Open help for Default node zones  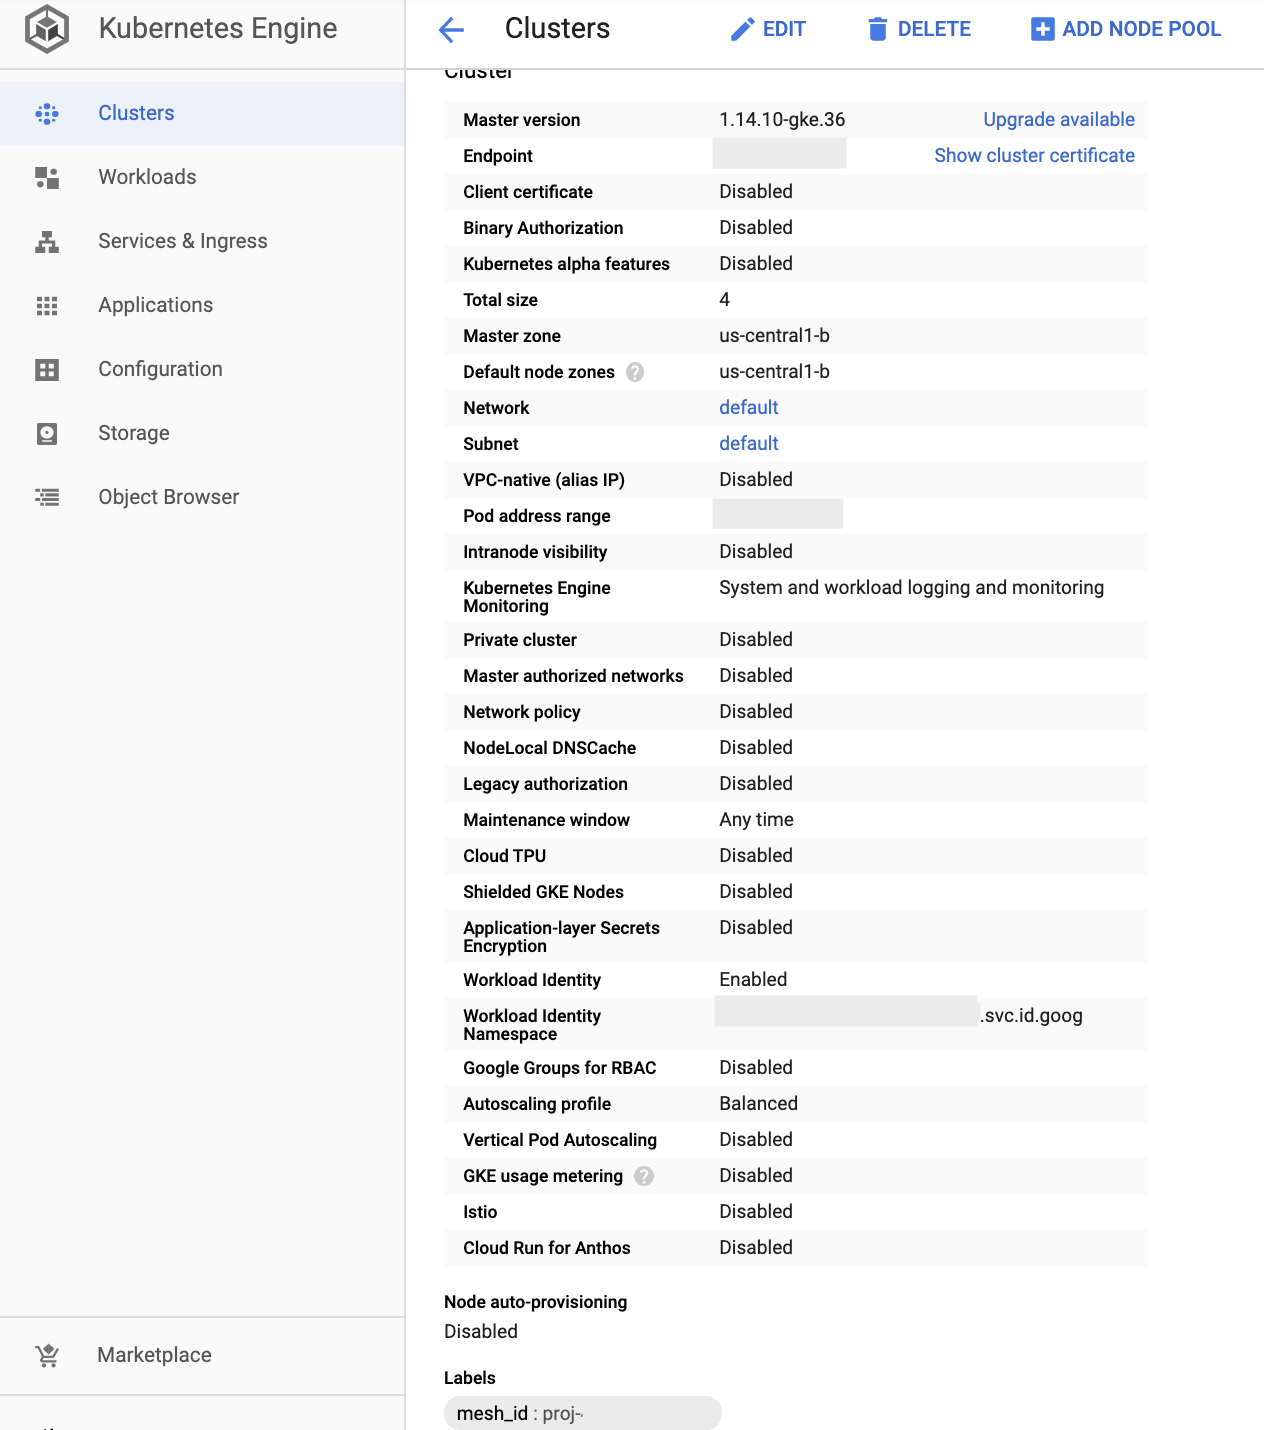pos(635,372)
